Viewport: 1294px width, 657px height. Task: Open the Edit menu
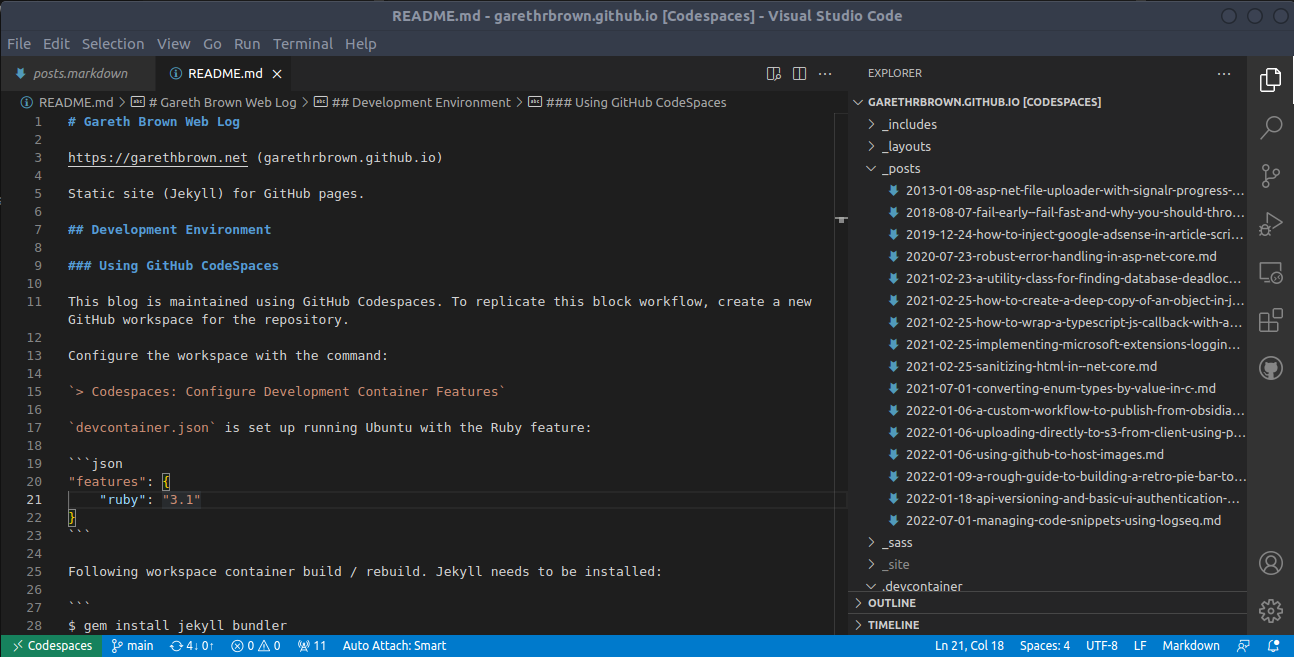point(56,44)
